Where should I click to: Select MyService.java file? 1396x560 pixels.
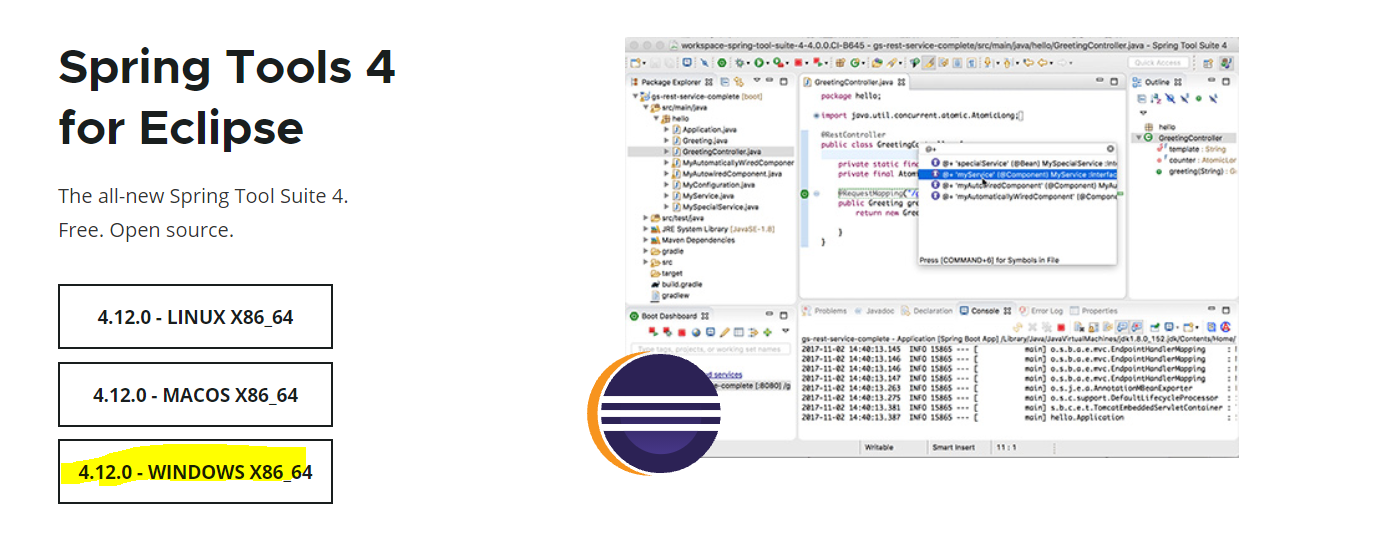(x=703, y=196)
